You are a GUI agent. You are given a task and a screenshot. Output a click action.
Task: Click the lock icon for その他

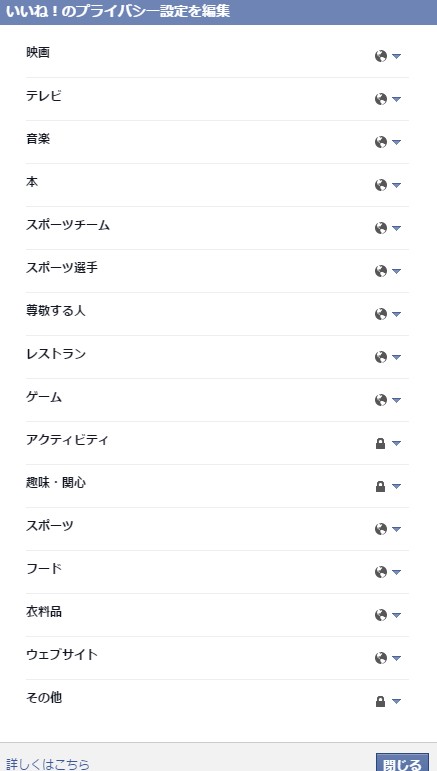380,702
